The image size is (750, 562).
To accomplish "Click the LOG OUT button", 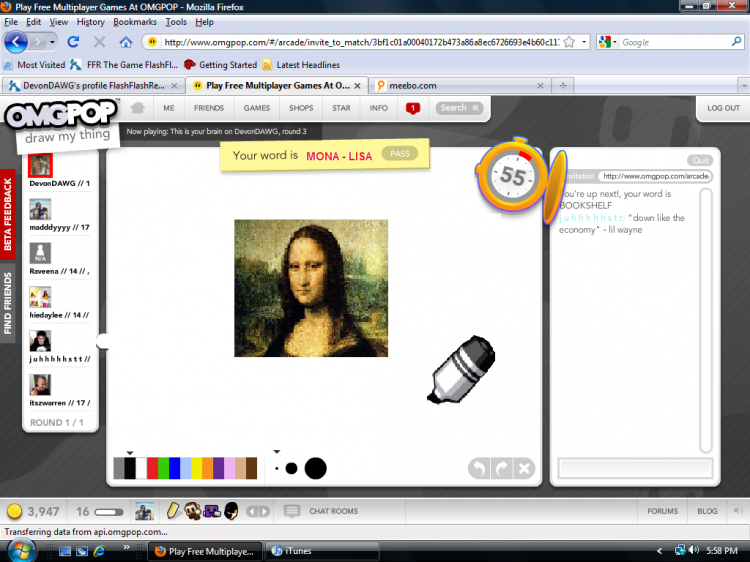I will coord(723,108).
